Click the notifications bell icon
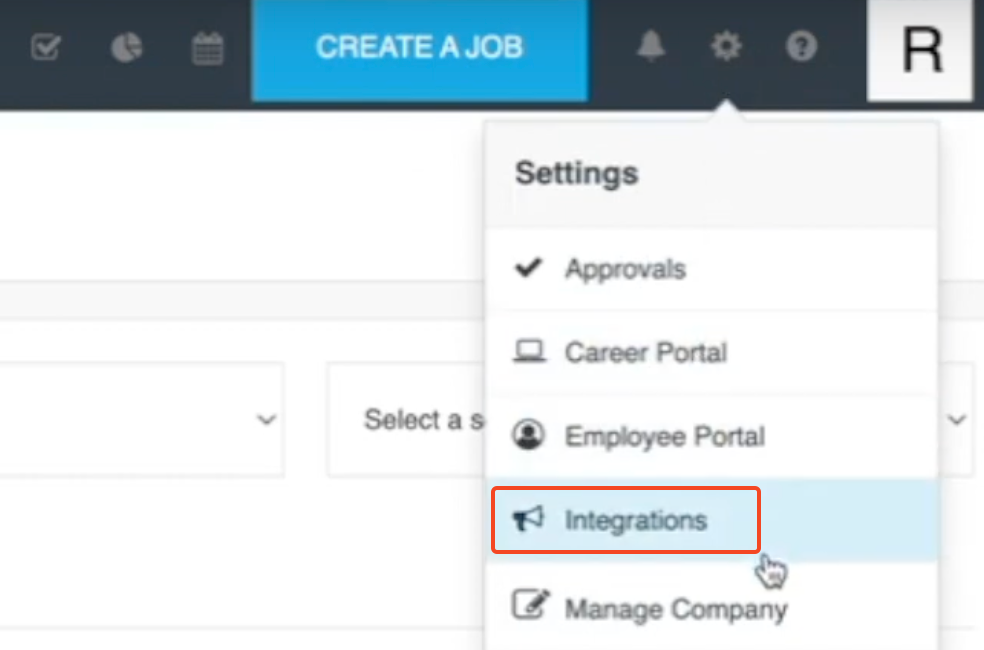Image resolution: width=984 pixels, height=650 pixels. (x=651, y=46)
